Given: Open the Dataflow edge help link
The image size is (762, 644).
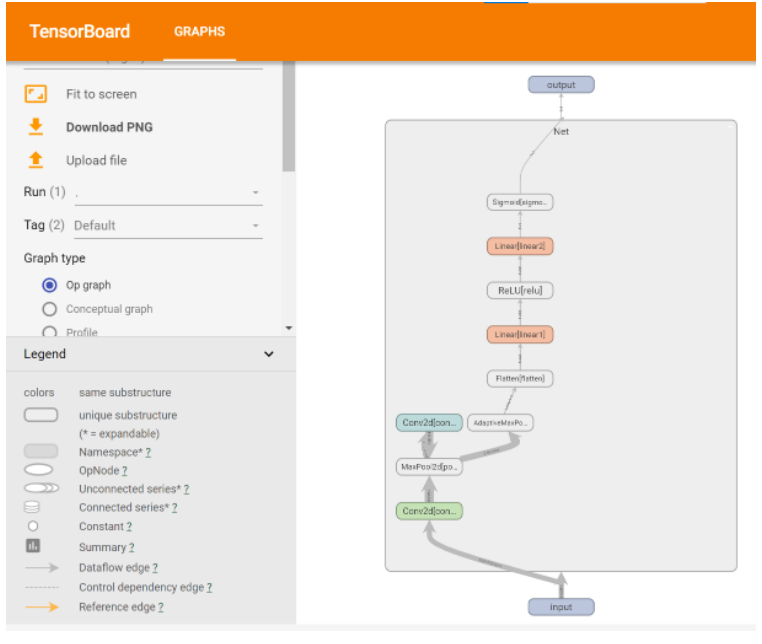Looking at the screenshot, I should click(155, 568).
